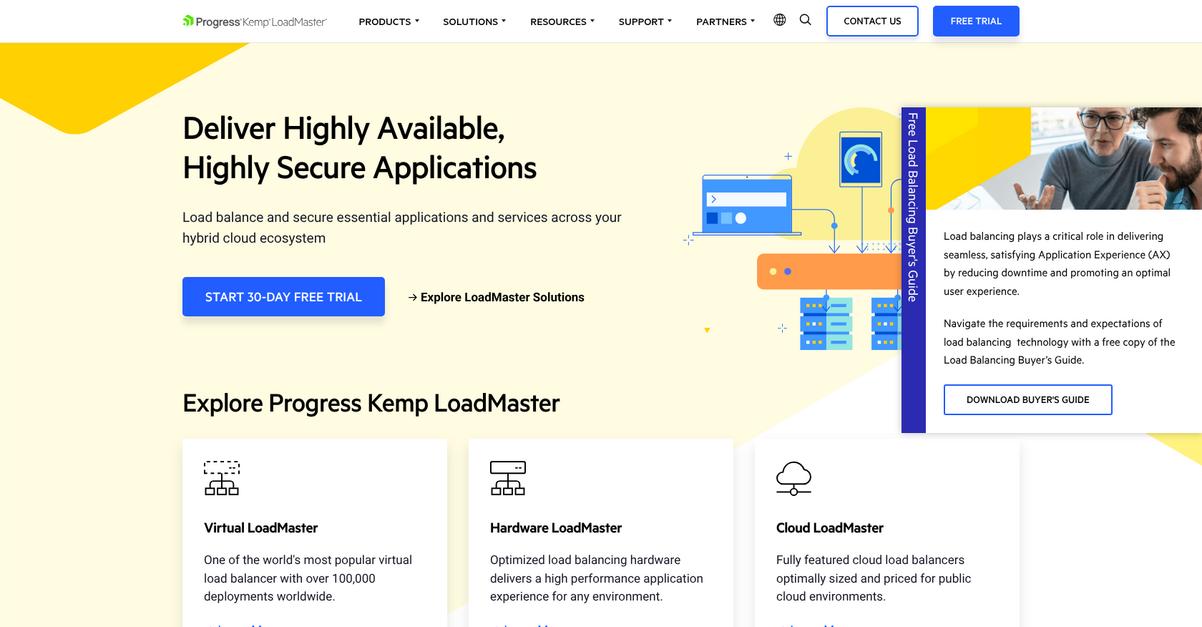The image size is (1202, 627).
Task: Expand the Products menu
Action: 389,21
